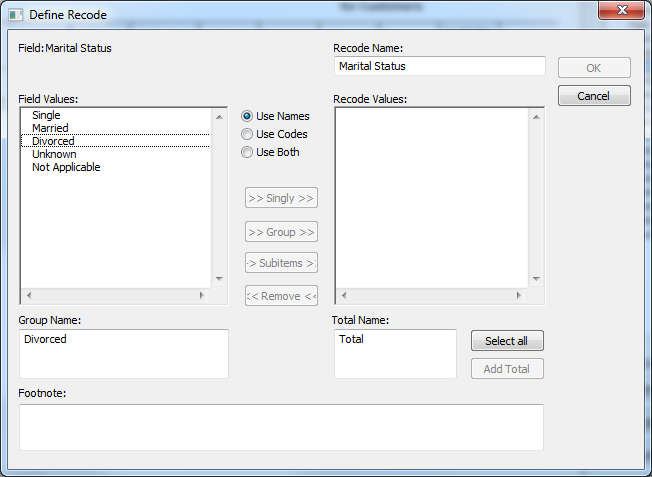Select Not Applicable in Field Values
This screenshot has width=652, height=477.
pyautogui.click(x=66, y=168)
